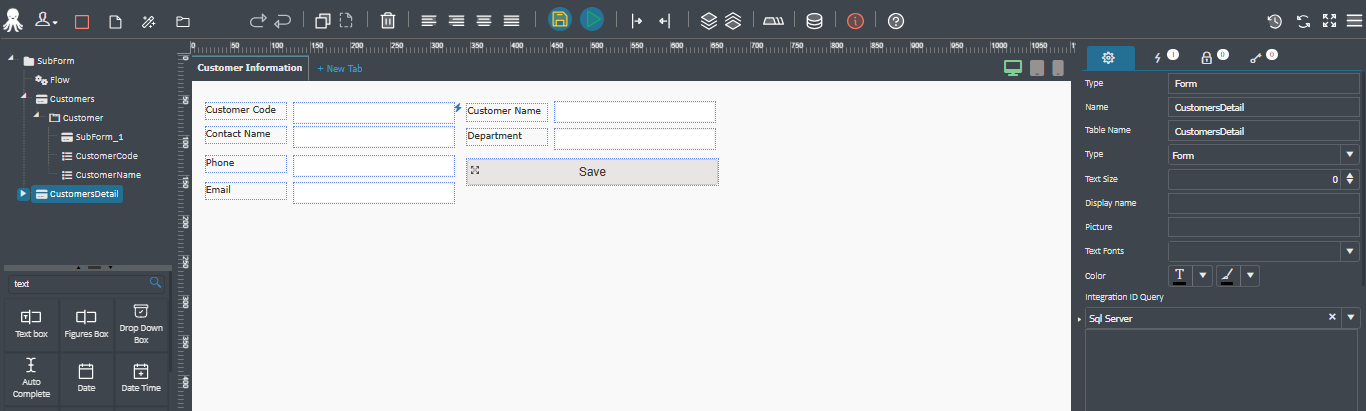Select the Flow tree item
The image size is (1366, 411).
pyautogui.click(x=52, y=79)
